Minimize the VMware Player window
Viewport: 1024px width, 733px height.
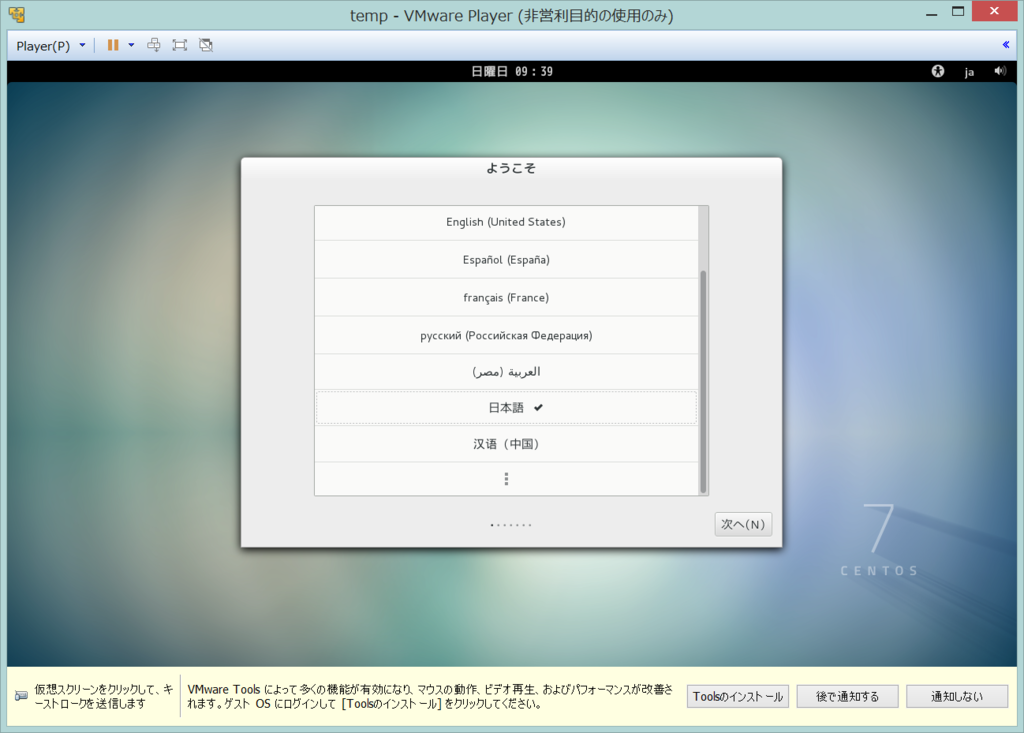(x=932, y=14)
